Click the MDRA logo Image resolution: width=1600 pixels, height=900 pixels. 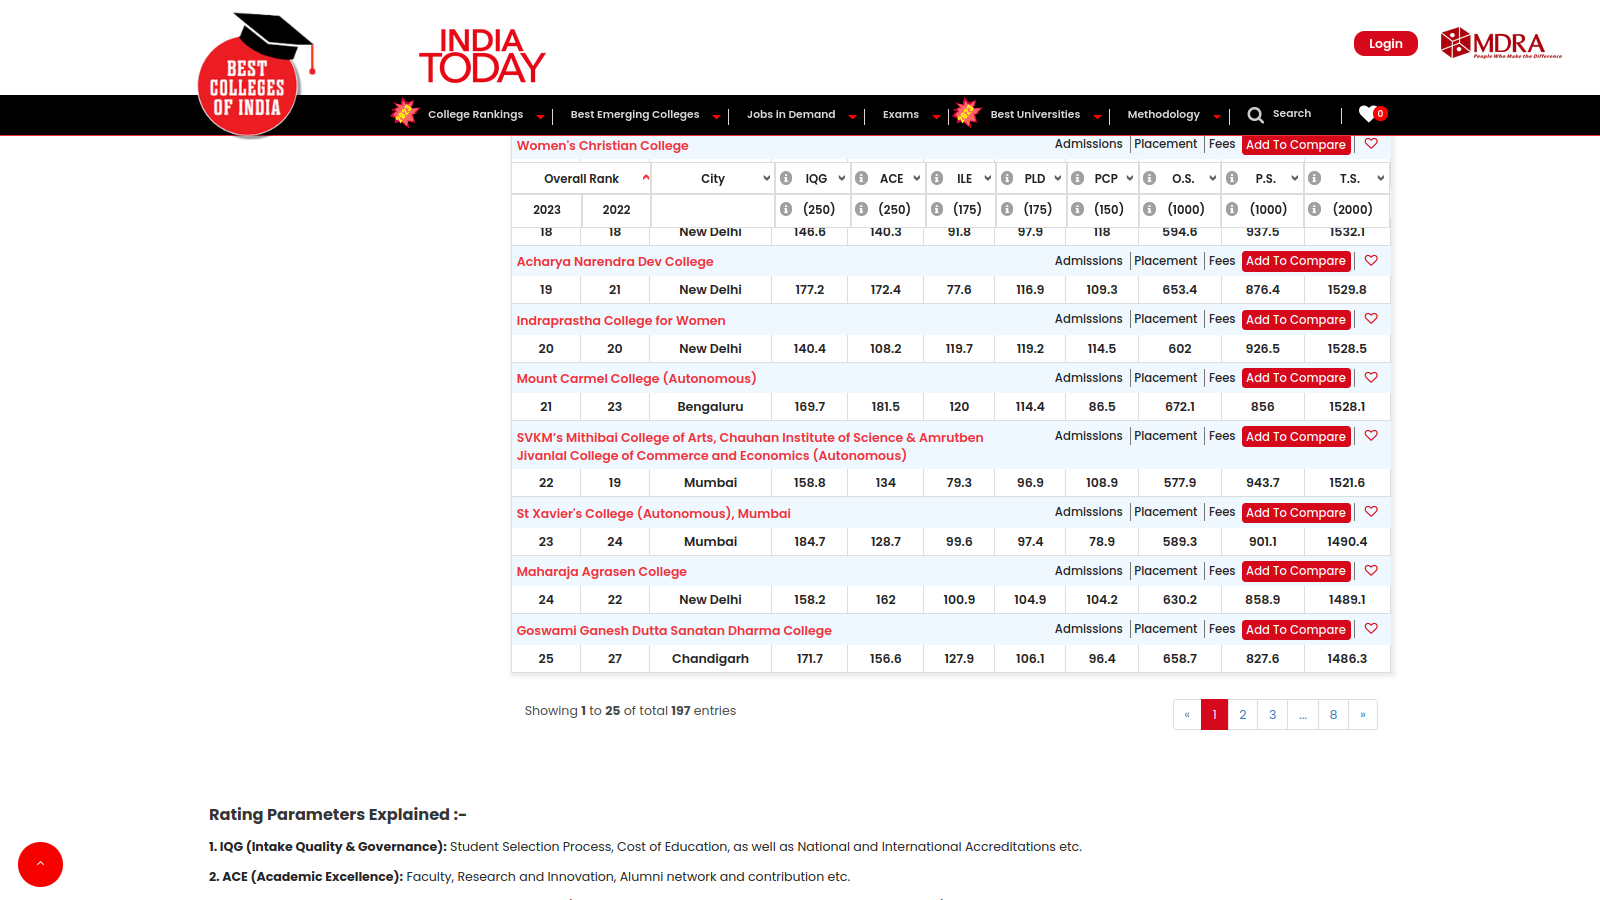pyautogui.click(x=1500, y=43)
